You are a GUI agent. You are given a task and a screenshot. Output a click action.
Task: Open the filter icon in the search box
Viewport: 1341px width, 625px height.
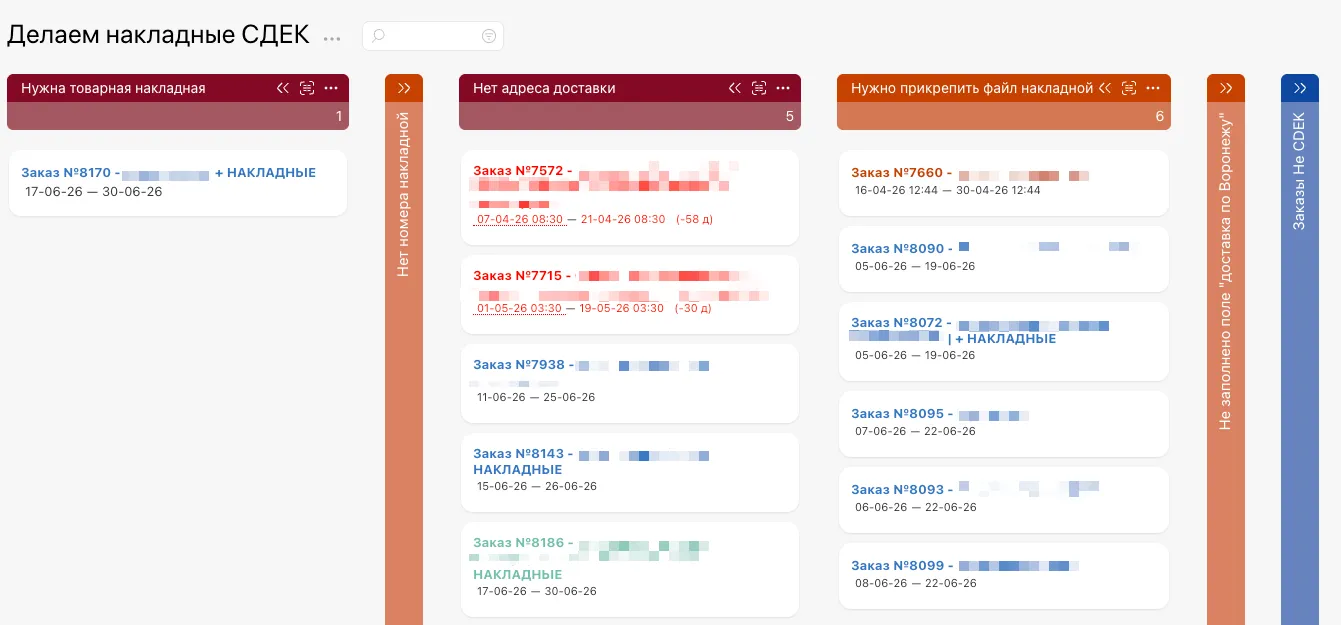coord(488,36)
